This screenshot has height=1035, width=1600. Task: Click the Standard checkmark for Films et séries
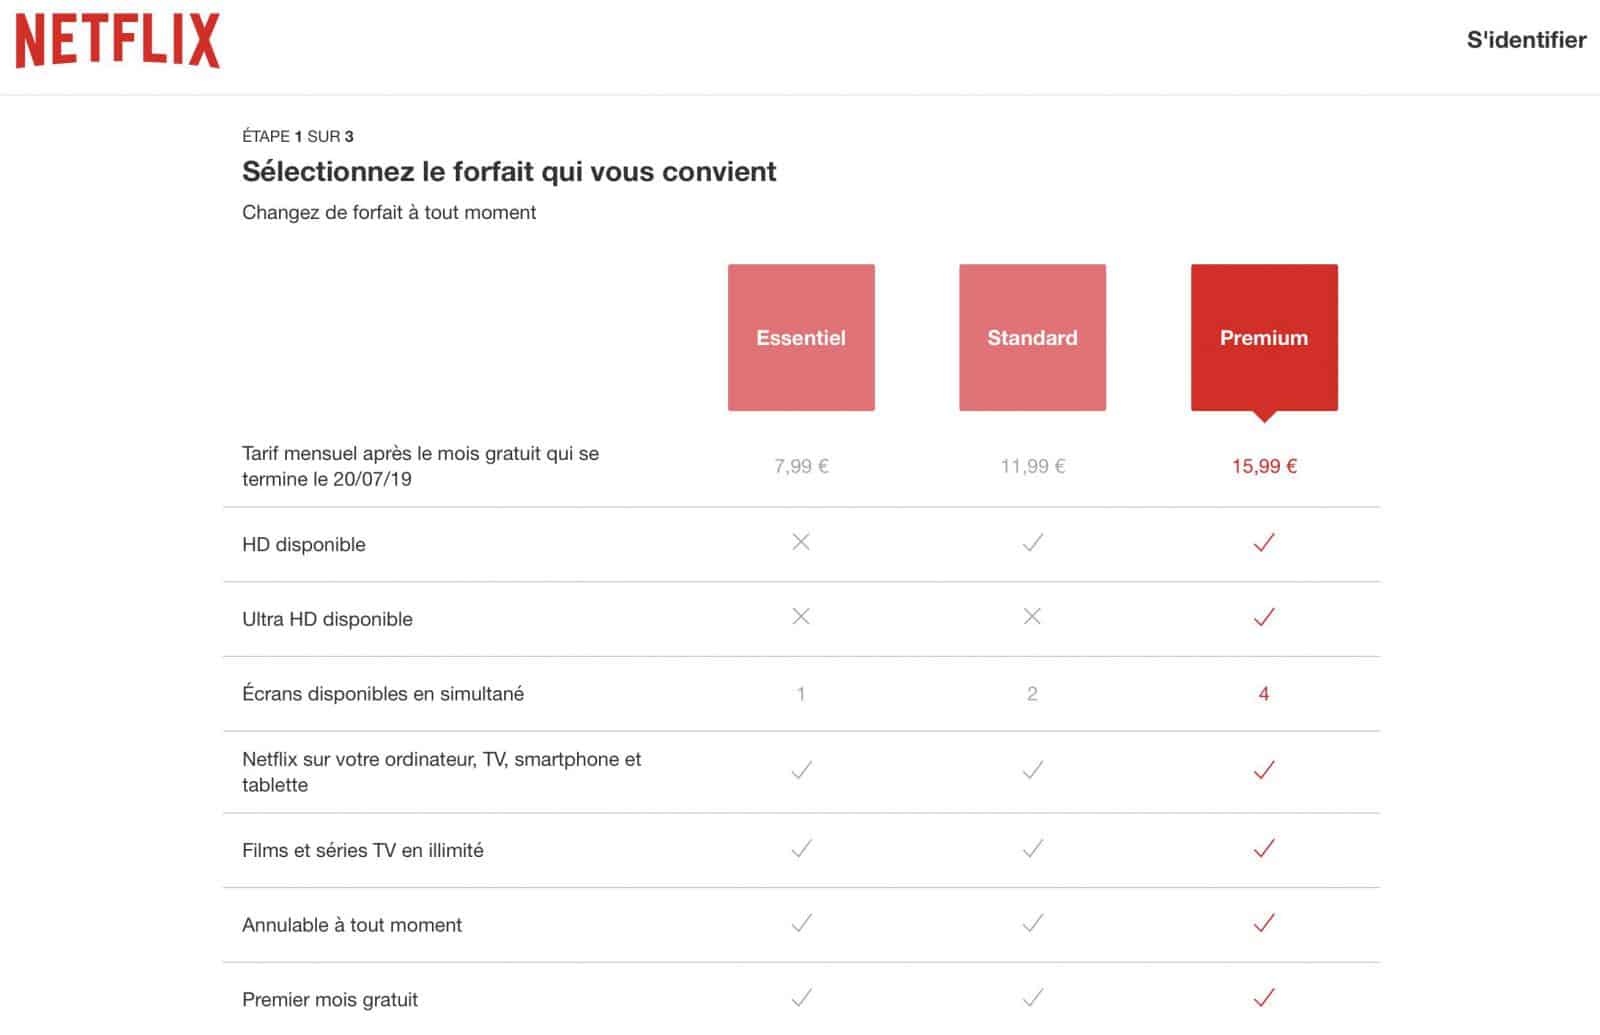click(1032, 849)
